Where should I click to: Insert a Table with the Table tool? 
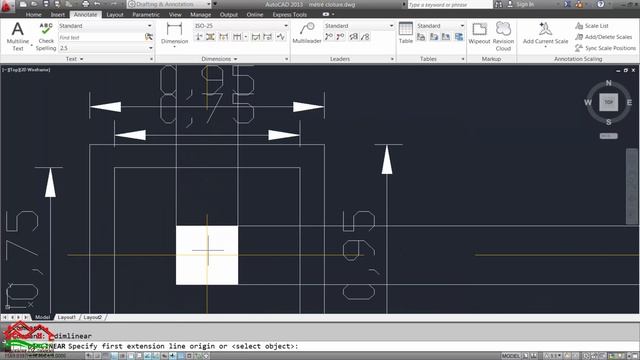[406, 33]
